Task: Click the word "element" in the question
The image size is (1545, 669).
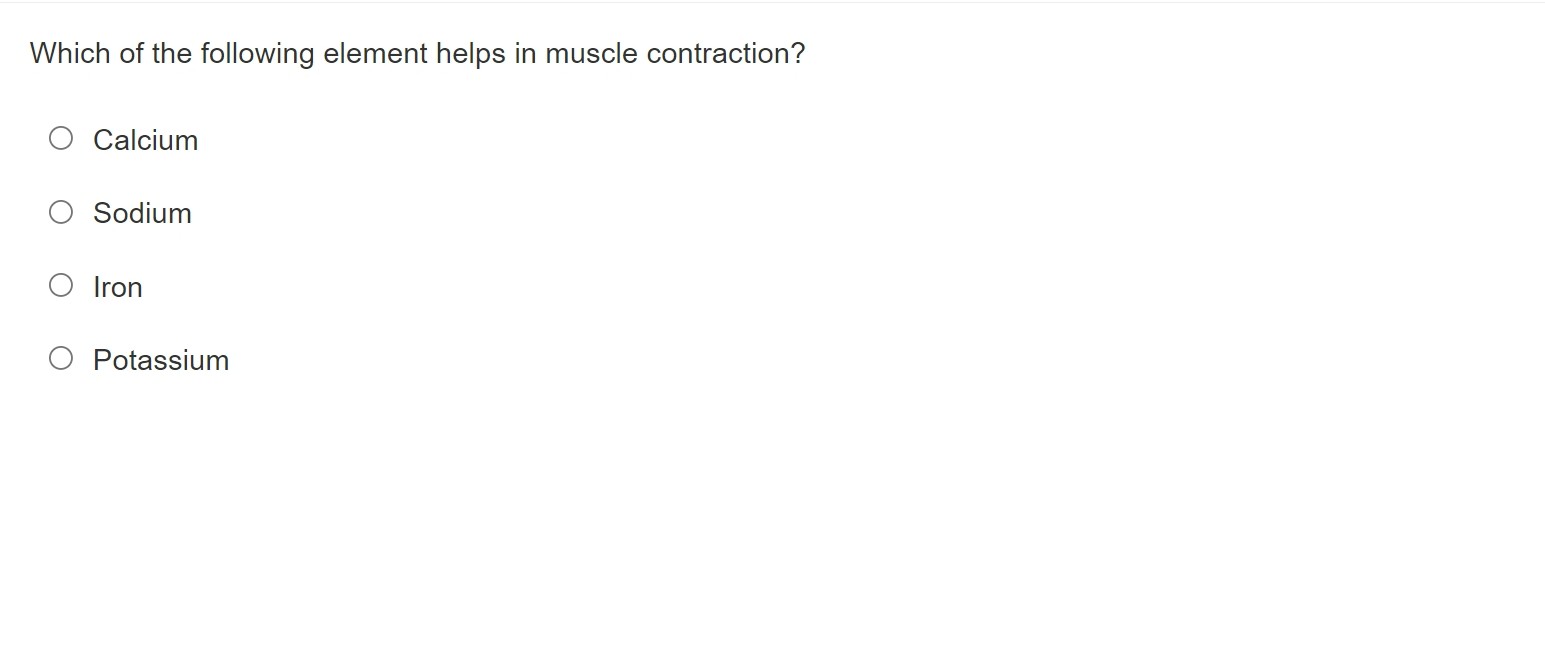Action: tap(375, 54)
